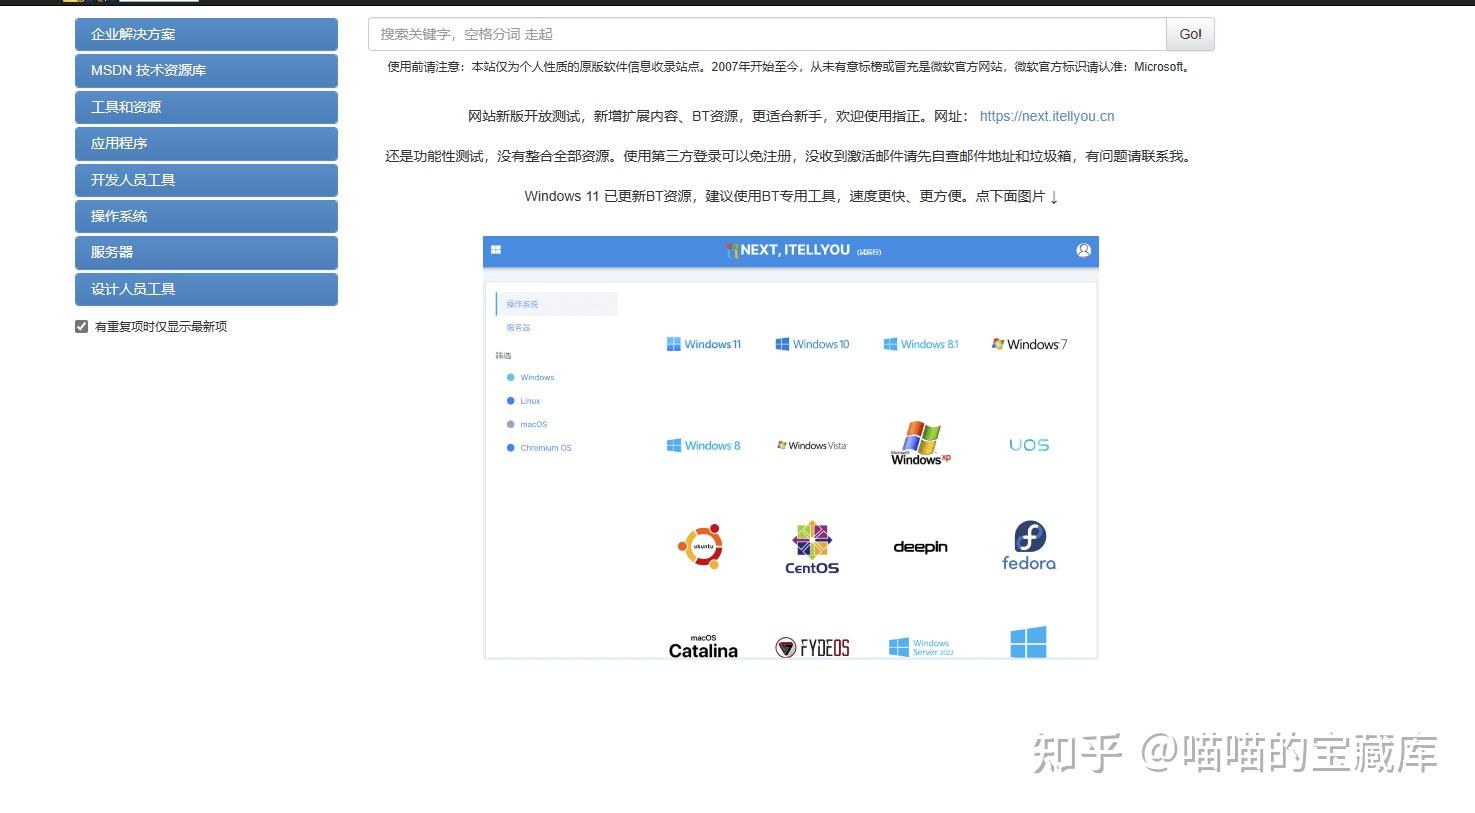Select the macOS filter in preview sidebar

pos(527,424)
